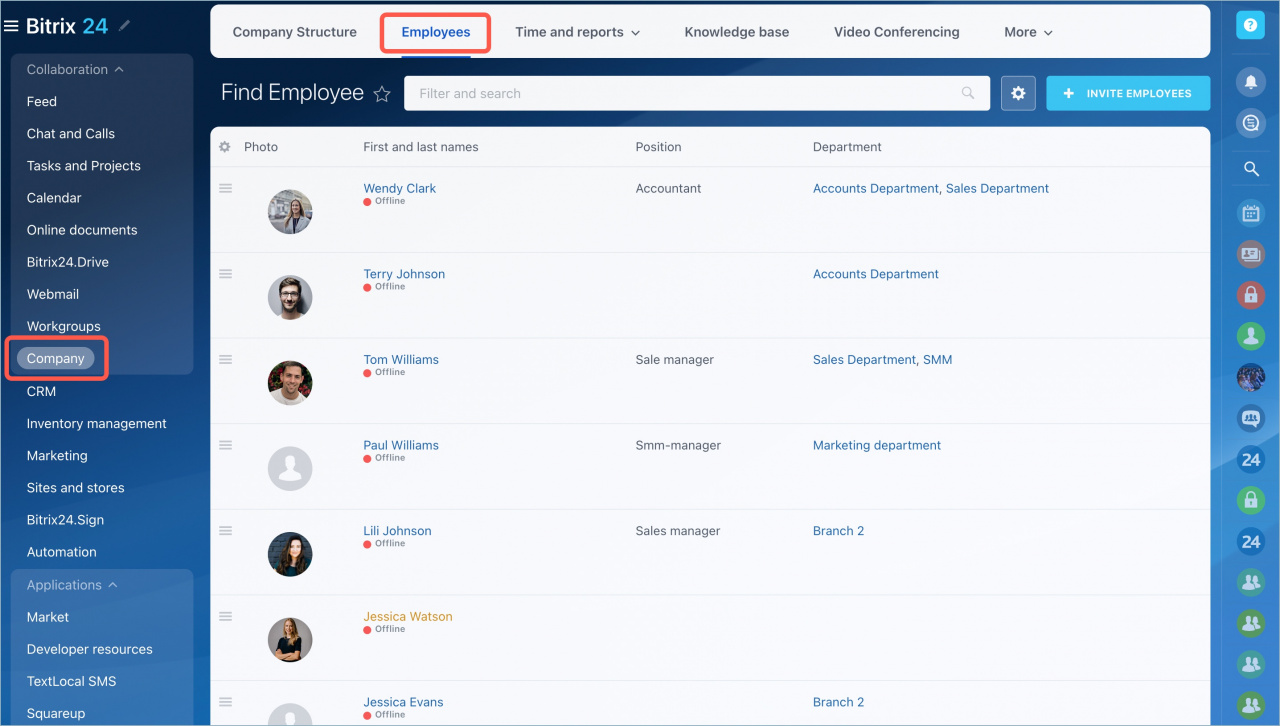The image size is (1280, 726).
Task: Open row menu for Lili Johnson
Action: click(x=225, y=531)
